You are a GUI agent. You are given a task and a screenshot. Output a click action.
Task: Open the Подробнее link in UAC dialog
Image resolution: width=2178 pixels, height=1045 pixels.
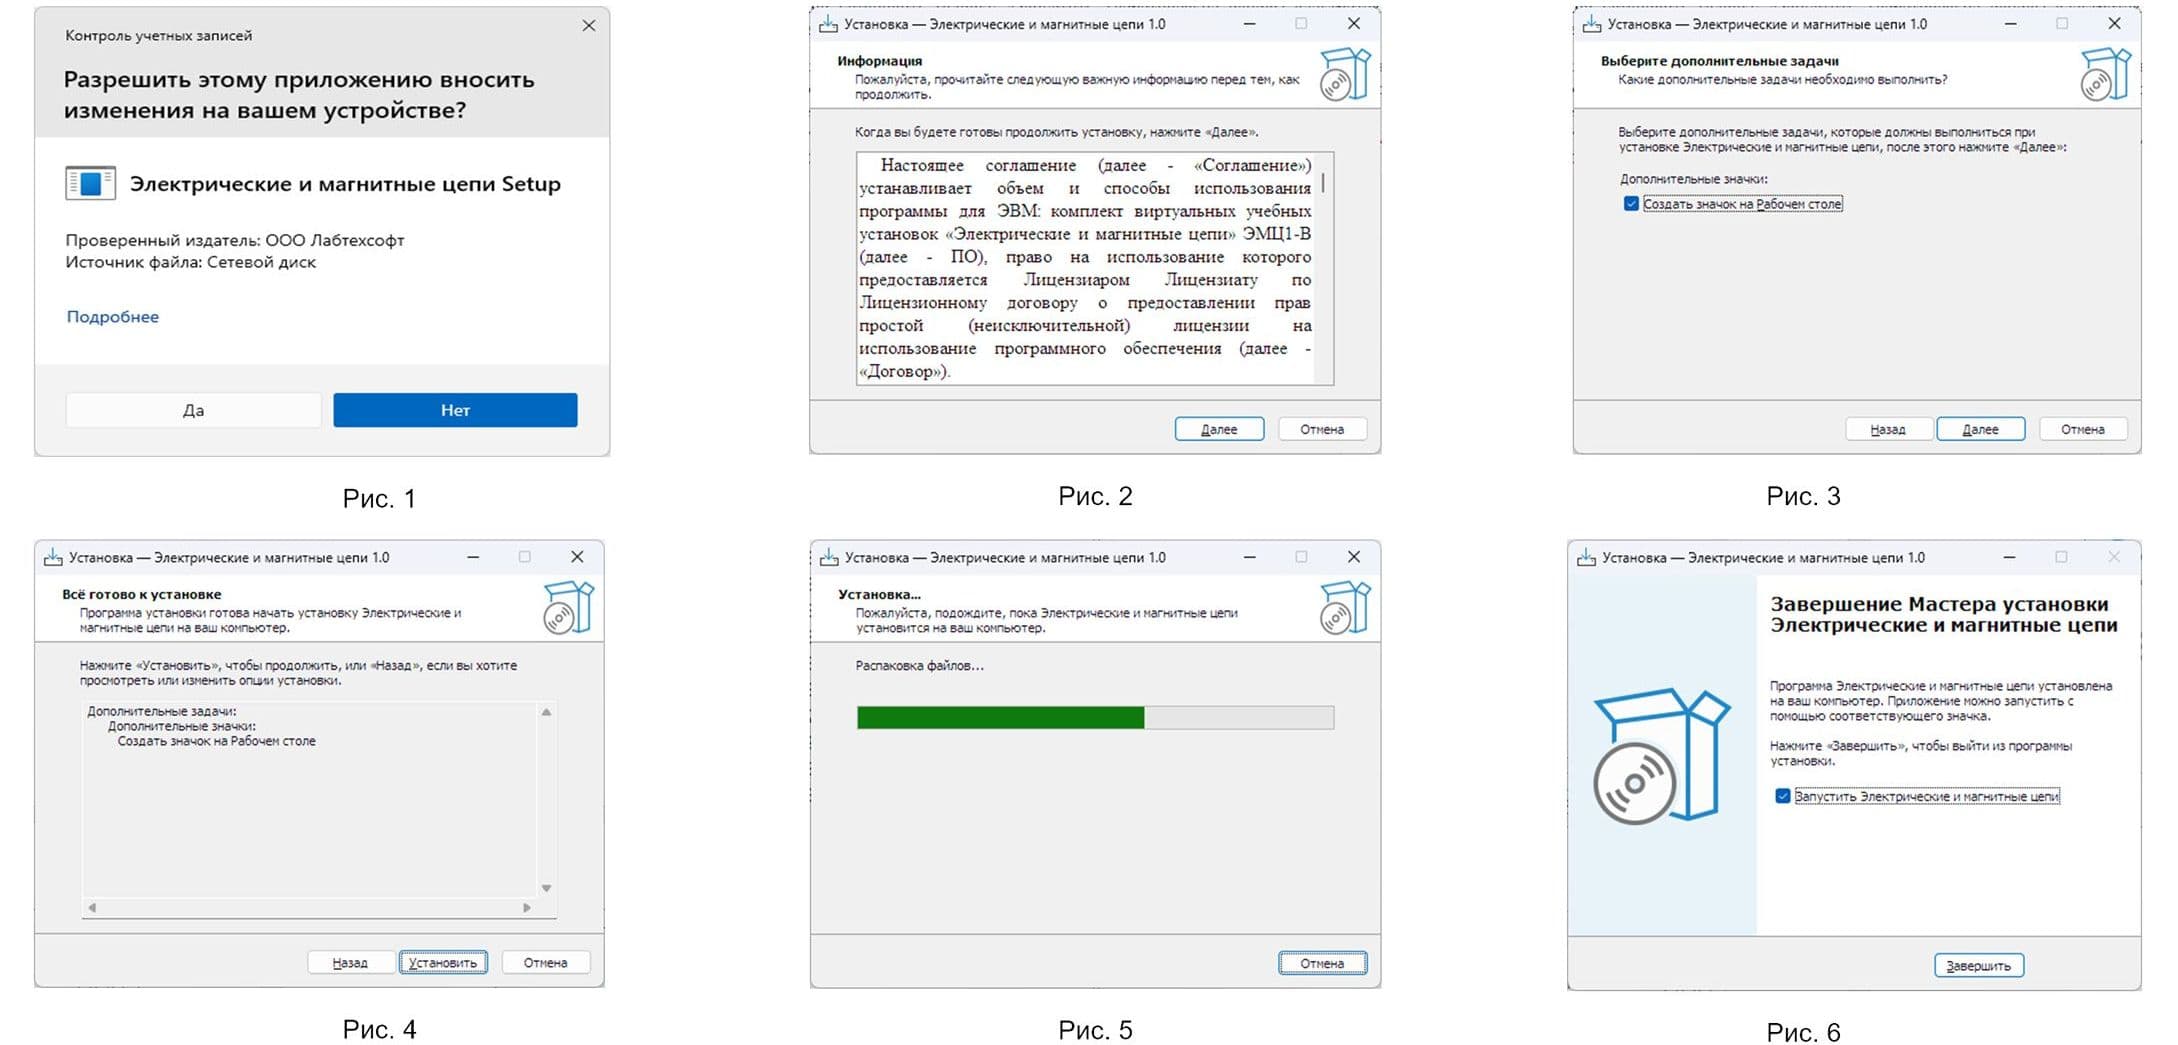[x=112, y=317]
